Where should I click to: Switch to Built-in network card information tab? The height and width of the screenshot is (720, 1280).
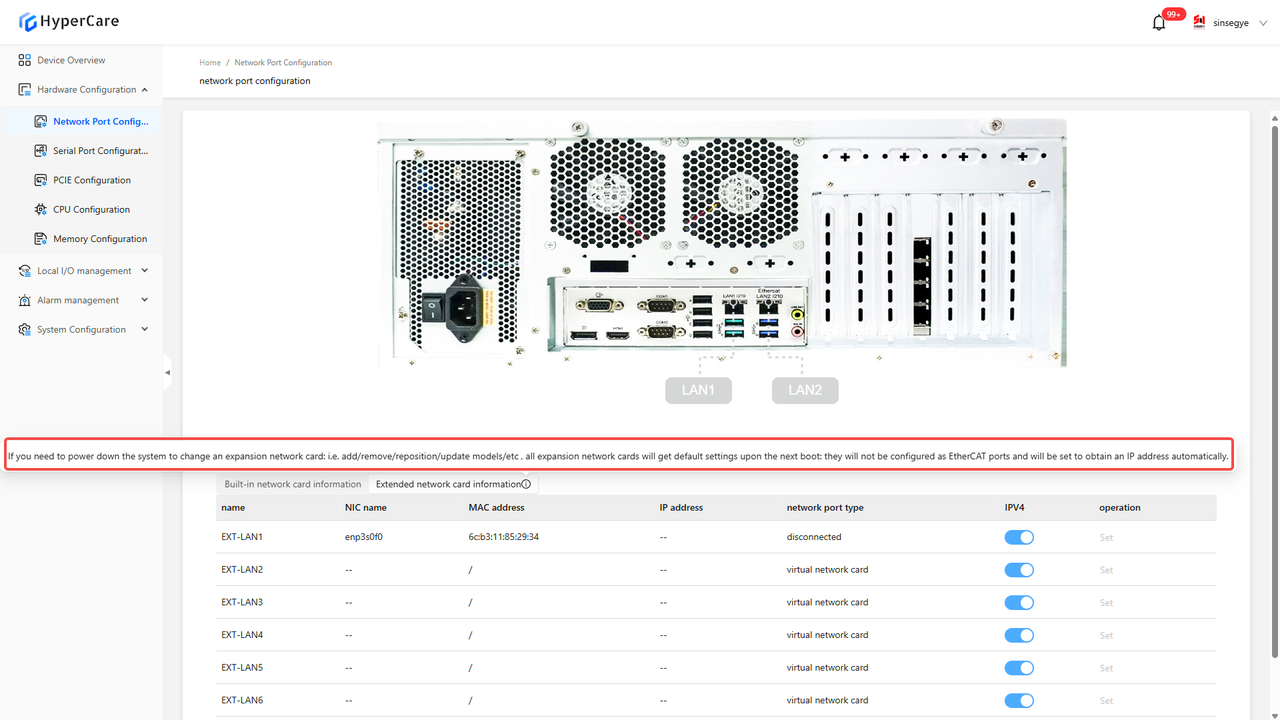(x=292, y=484)
